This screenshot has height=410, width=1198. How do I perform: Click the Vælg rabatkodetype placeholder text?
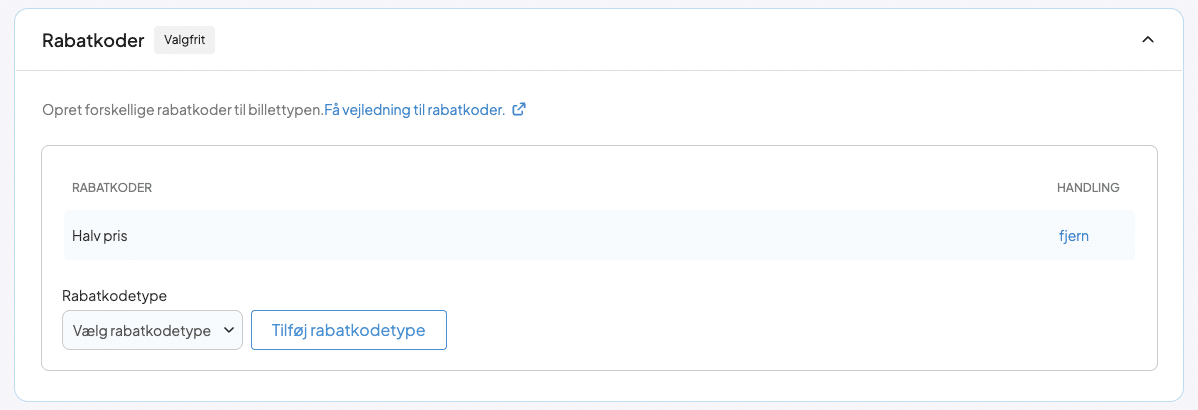click(x=141, y=330)
